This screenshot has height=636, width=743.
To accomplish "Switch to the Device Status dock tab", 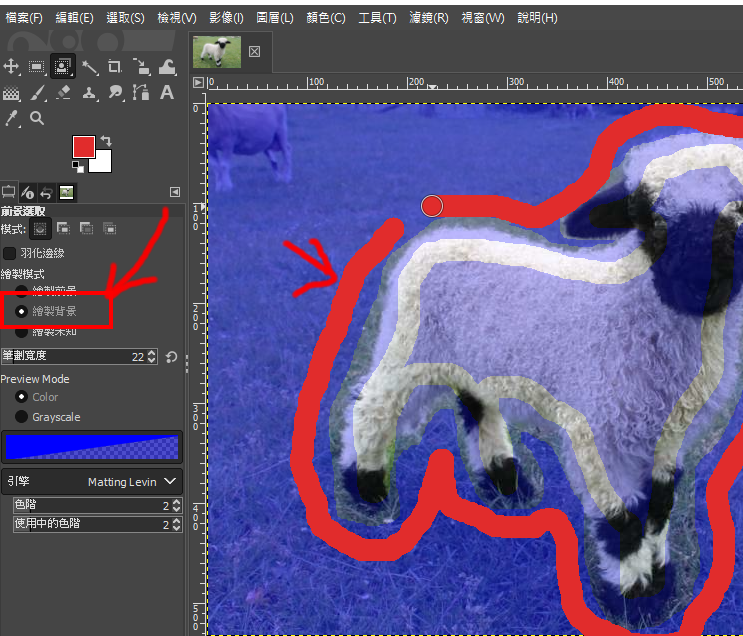I will [x=27, y=192].
